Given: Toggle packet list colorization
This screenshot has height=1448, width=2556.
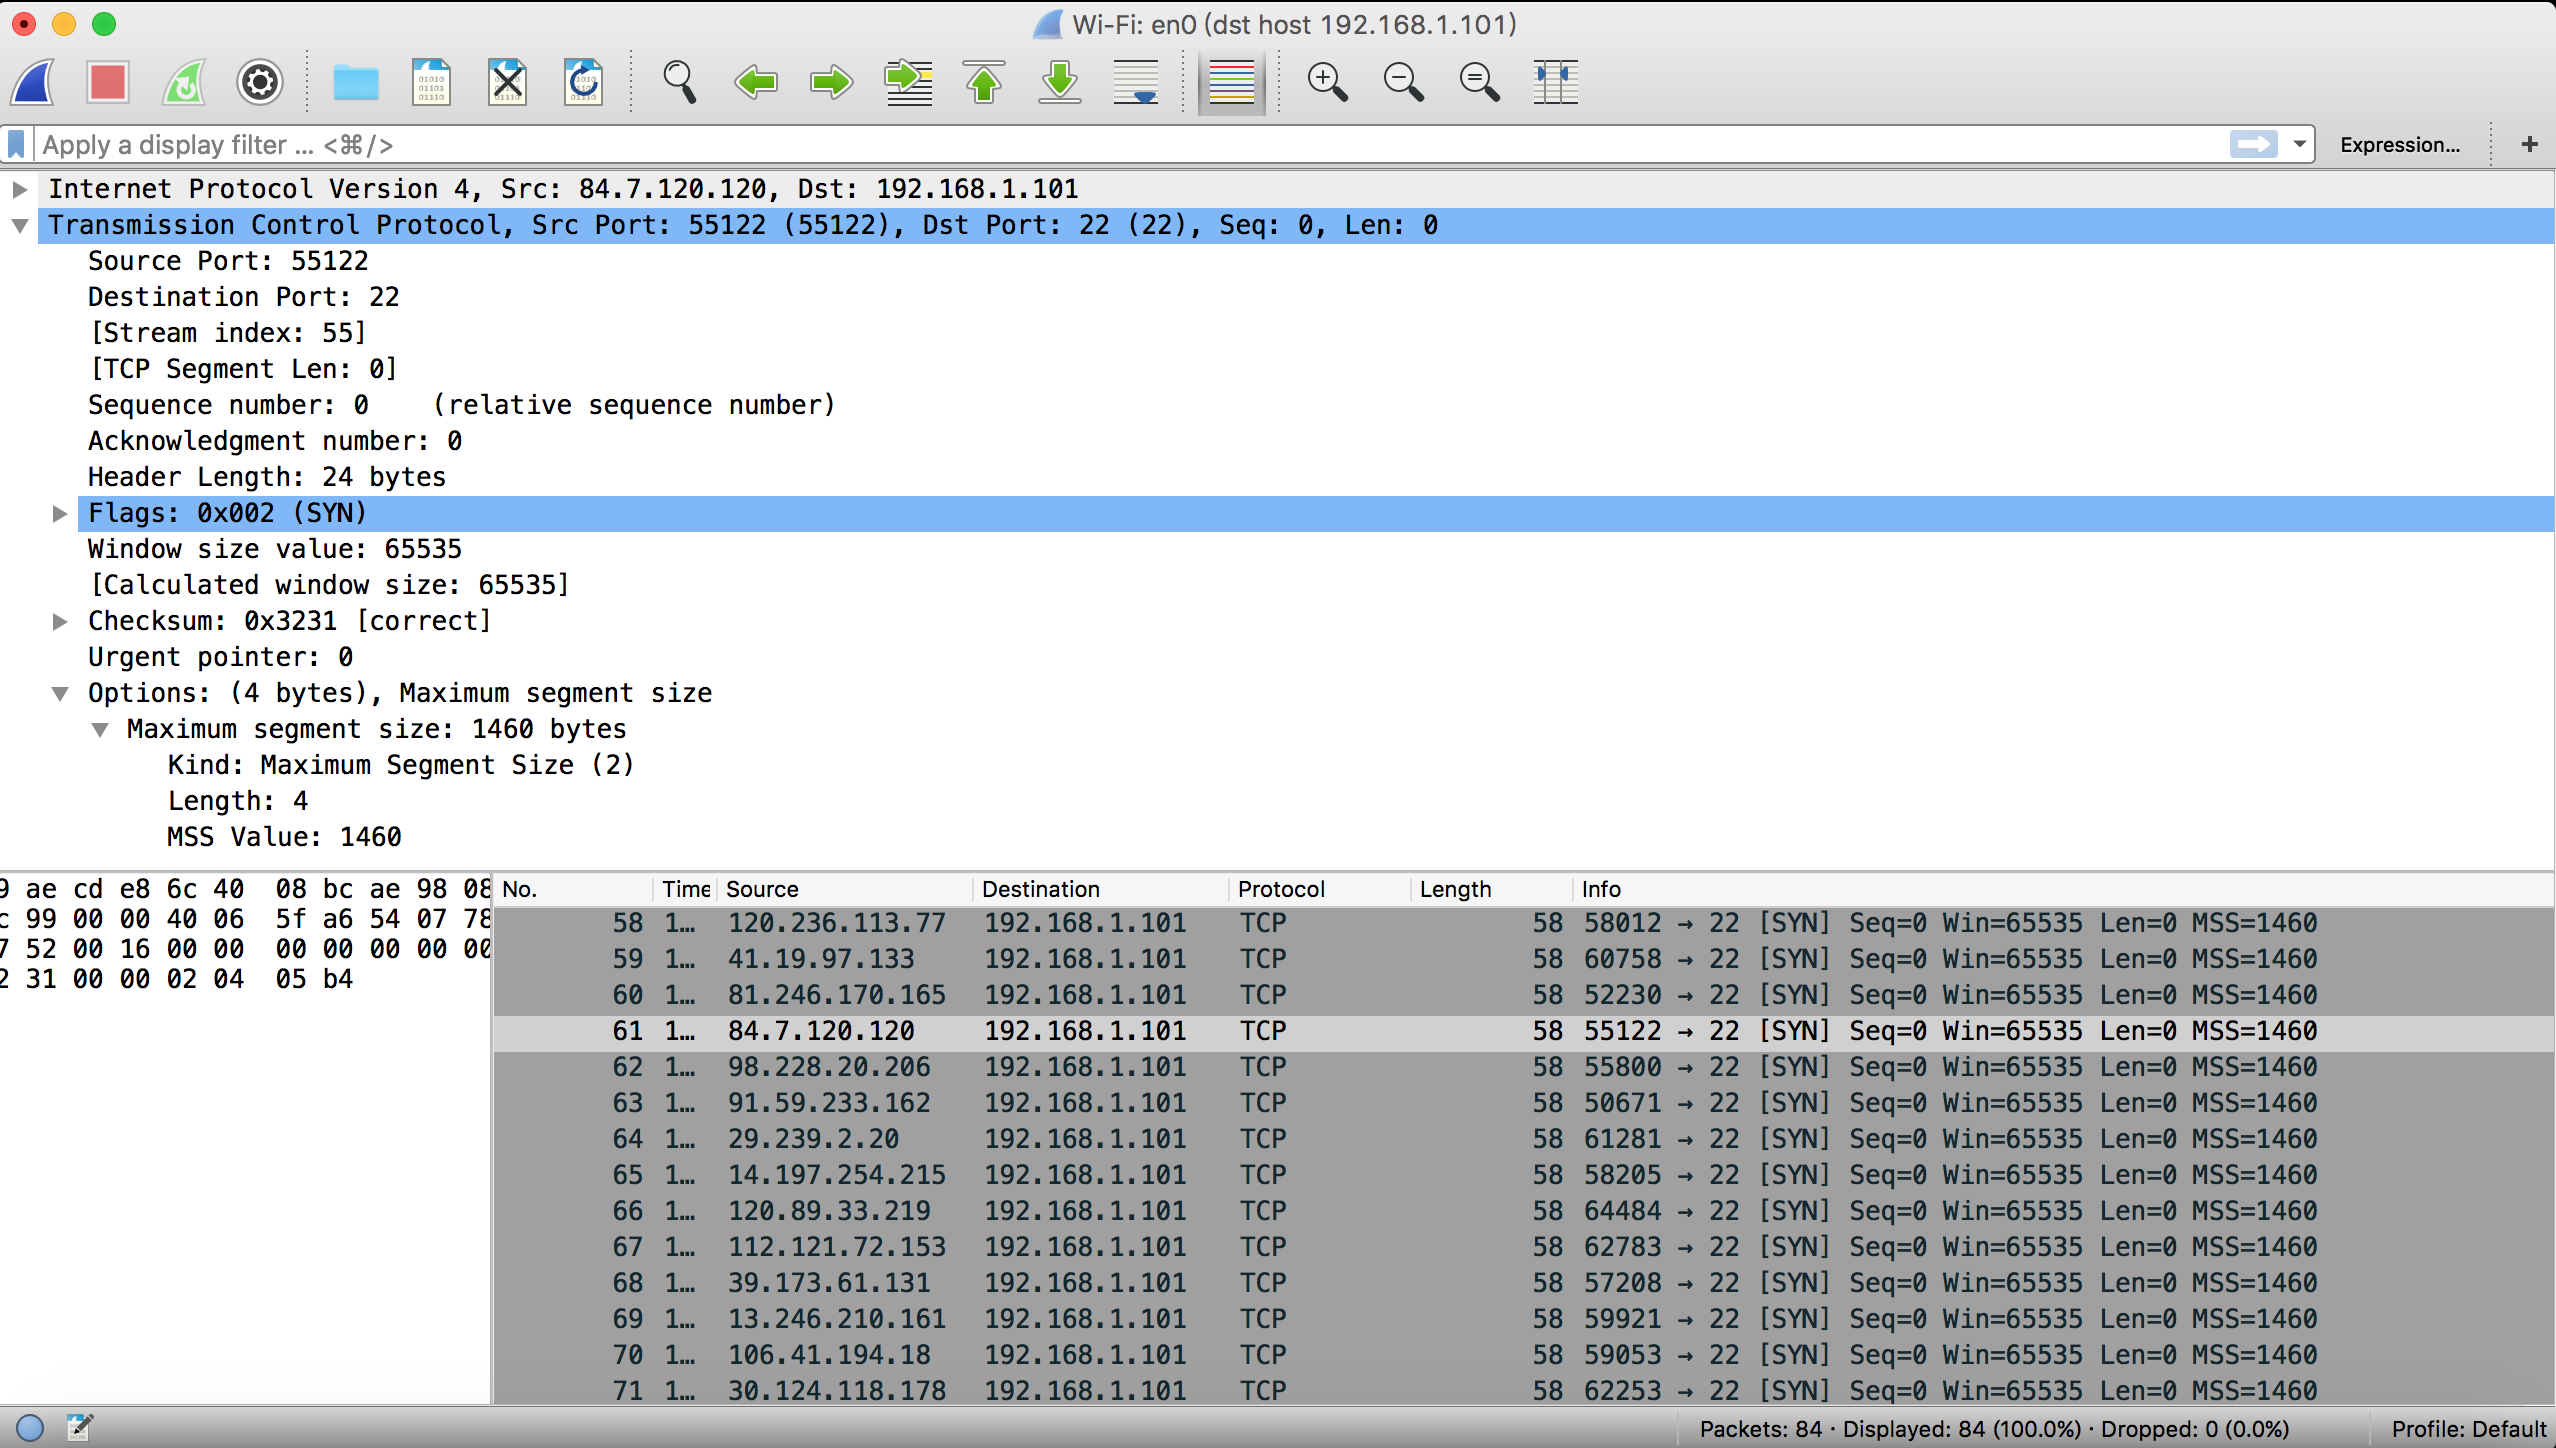Looking at the screenshot, I should [x=1231, y=82].
